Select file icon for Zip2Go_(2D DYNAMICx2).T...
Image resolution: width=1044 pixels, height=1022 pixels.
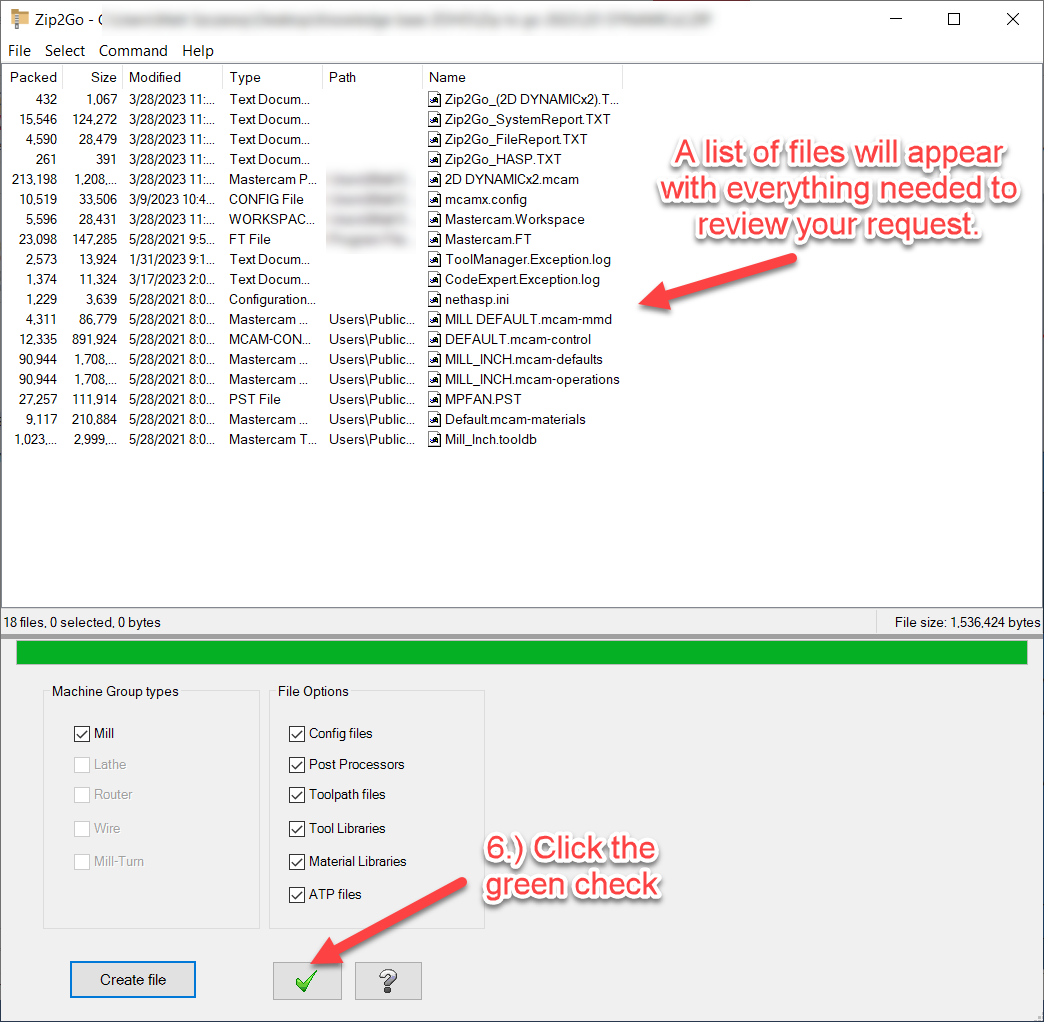click(x=434, y=99)
